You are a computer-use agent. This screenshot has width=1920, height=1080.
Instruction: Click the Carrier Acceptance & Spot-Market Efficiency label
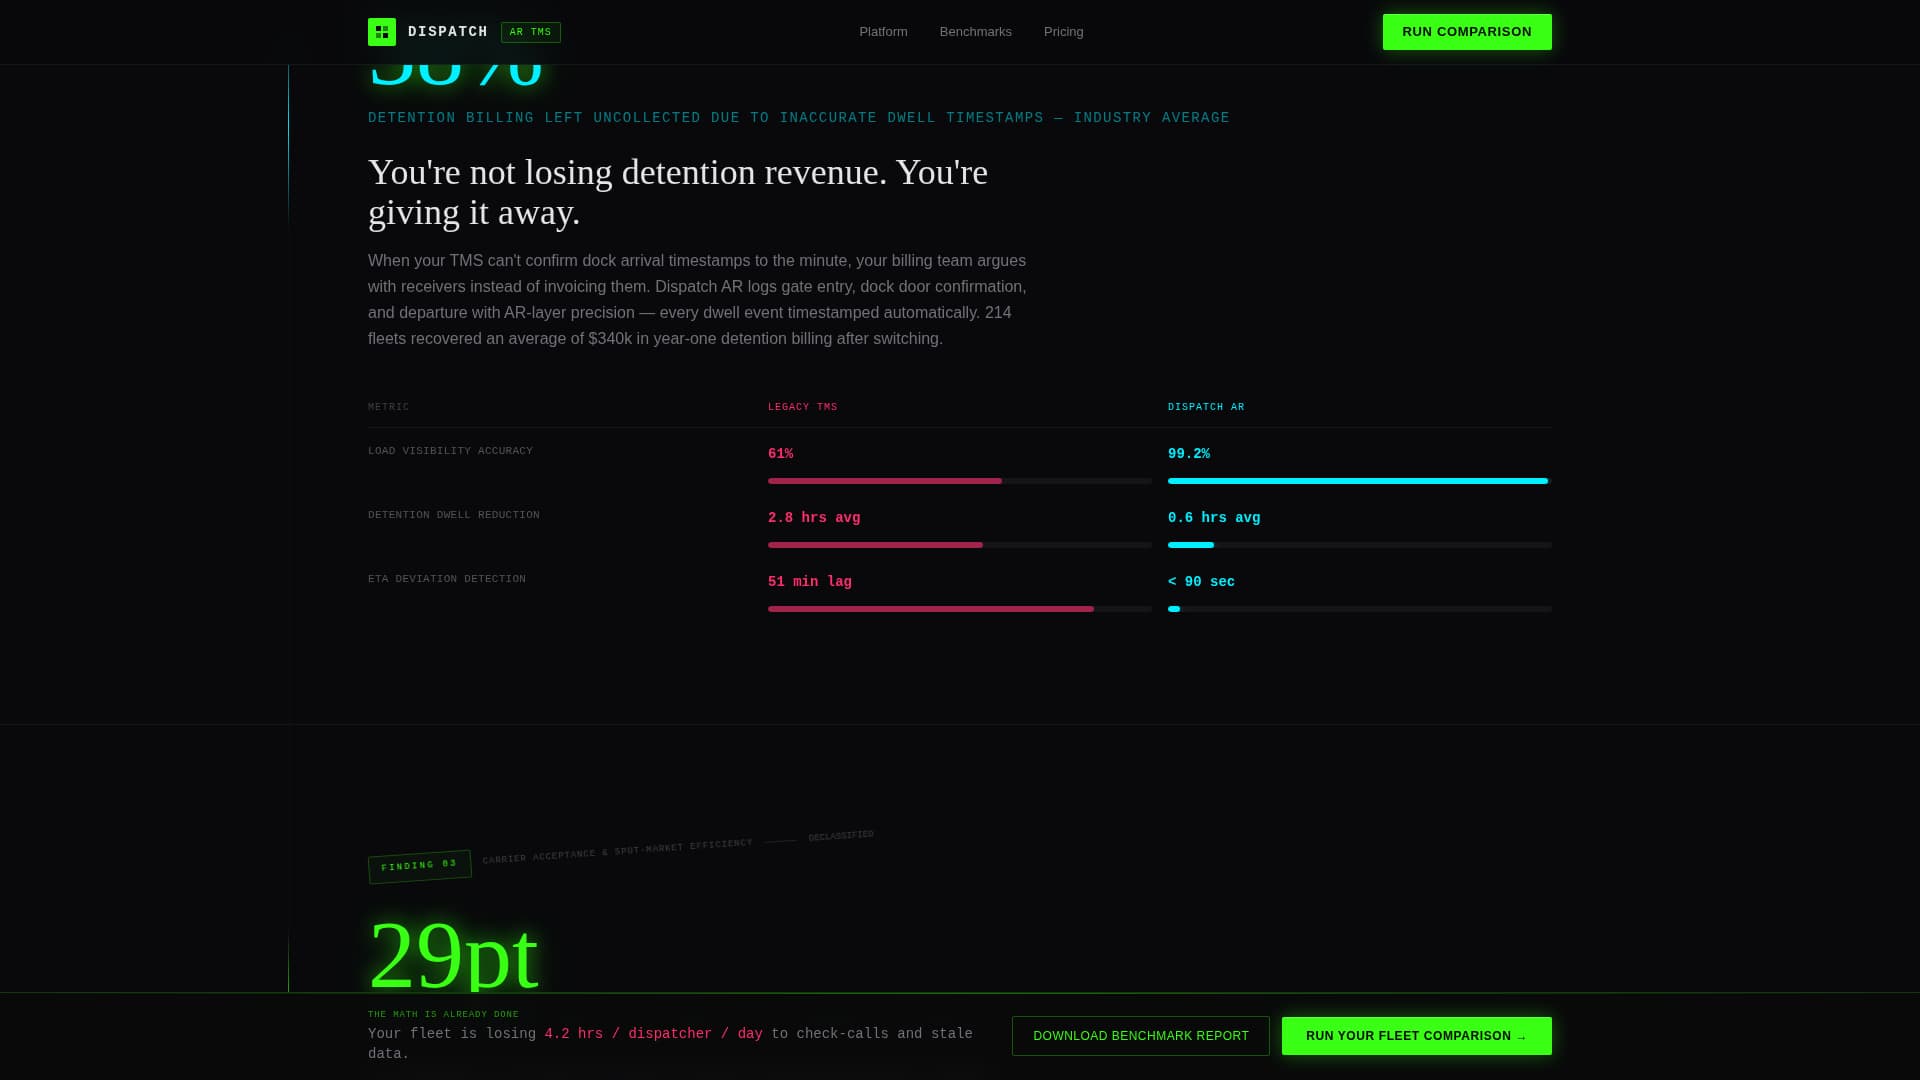coord(617,851)
